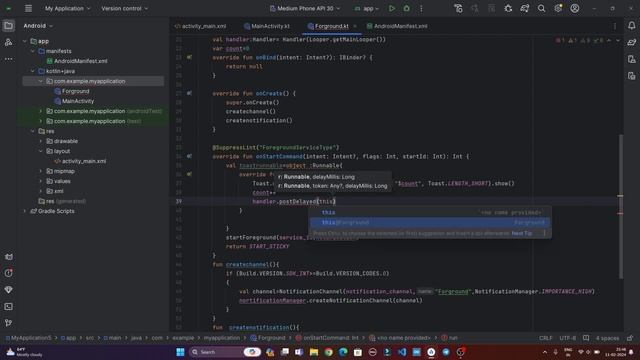Click the CRLF line separator widget
This screenshot has width=640, height=360.
tap(545, 338)
